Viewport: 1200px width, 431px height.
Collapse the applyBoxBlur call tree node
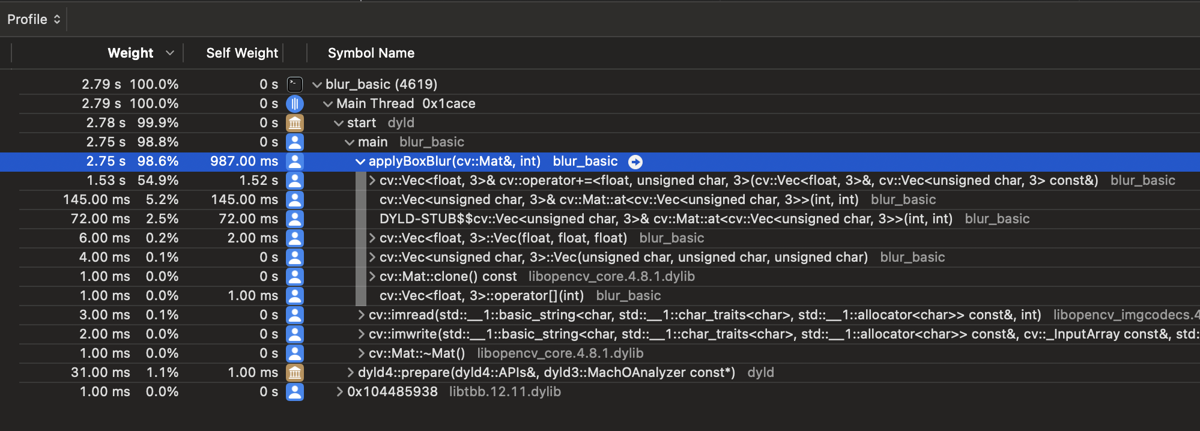click(360, 162)
